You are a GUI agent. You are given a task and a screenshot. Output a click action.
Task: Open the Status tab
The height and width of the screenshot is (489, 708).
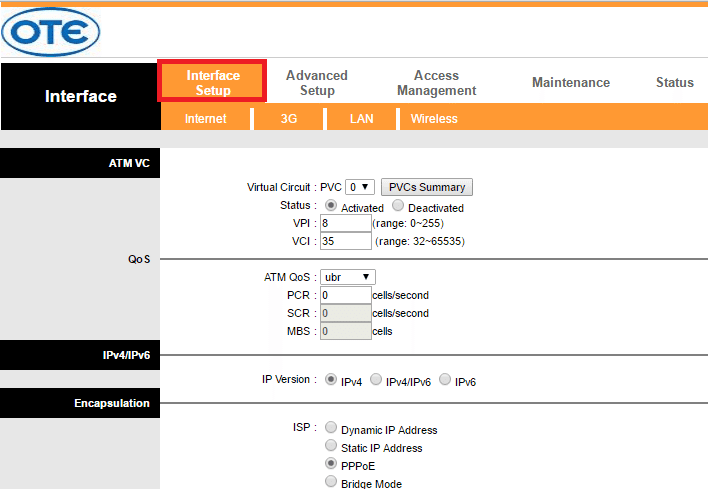[x=674, y=83]
